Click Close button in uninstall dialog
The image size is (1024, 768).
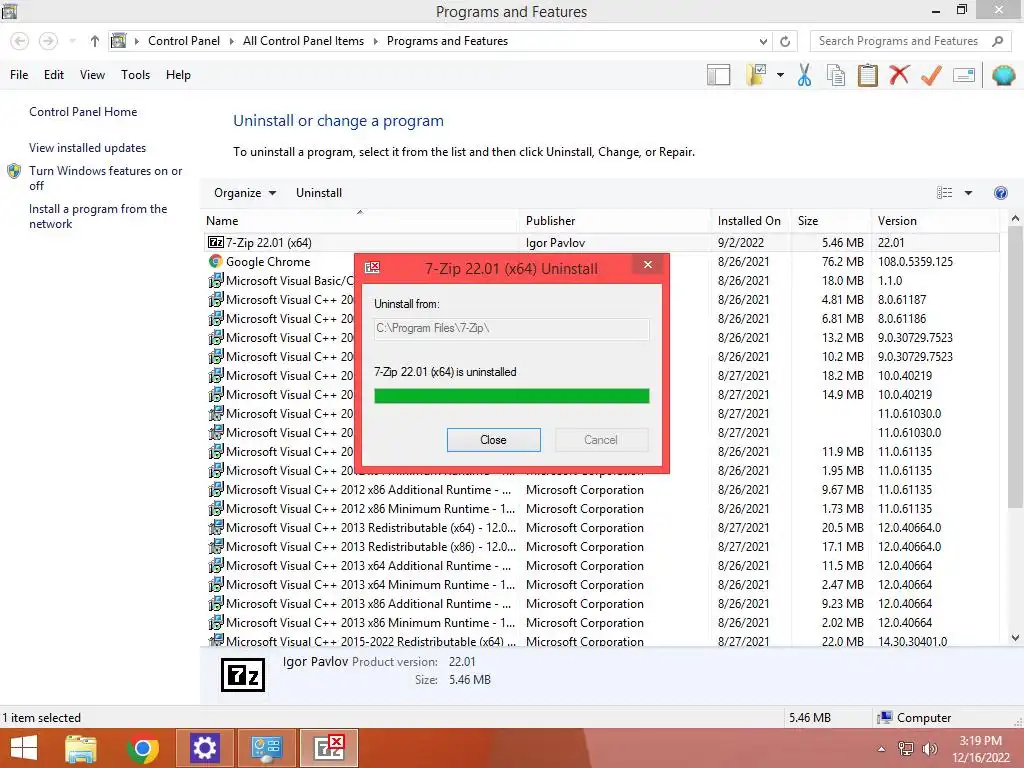[x=493, y=440]
